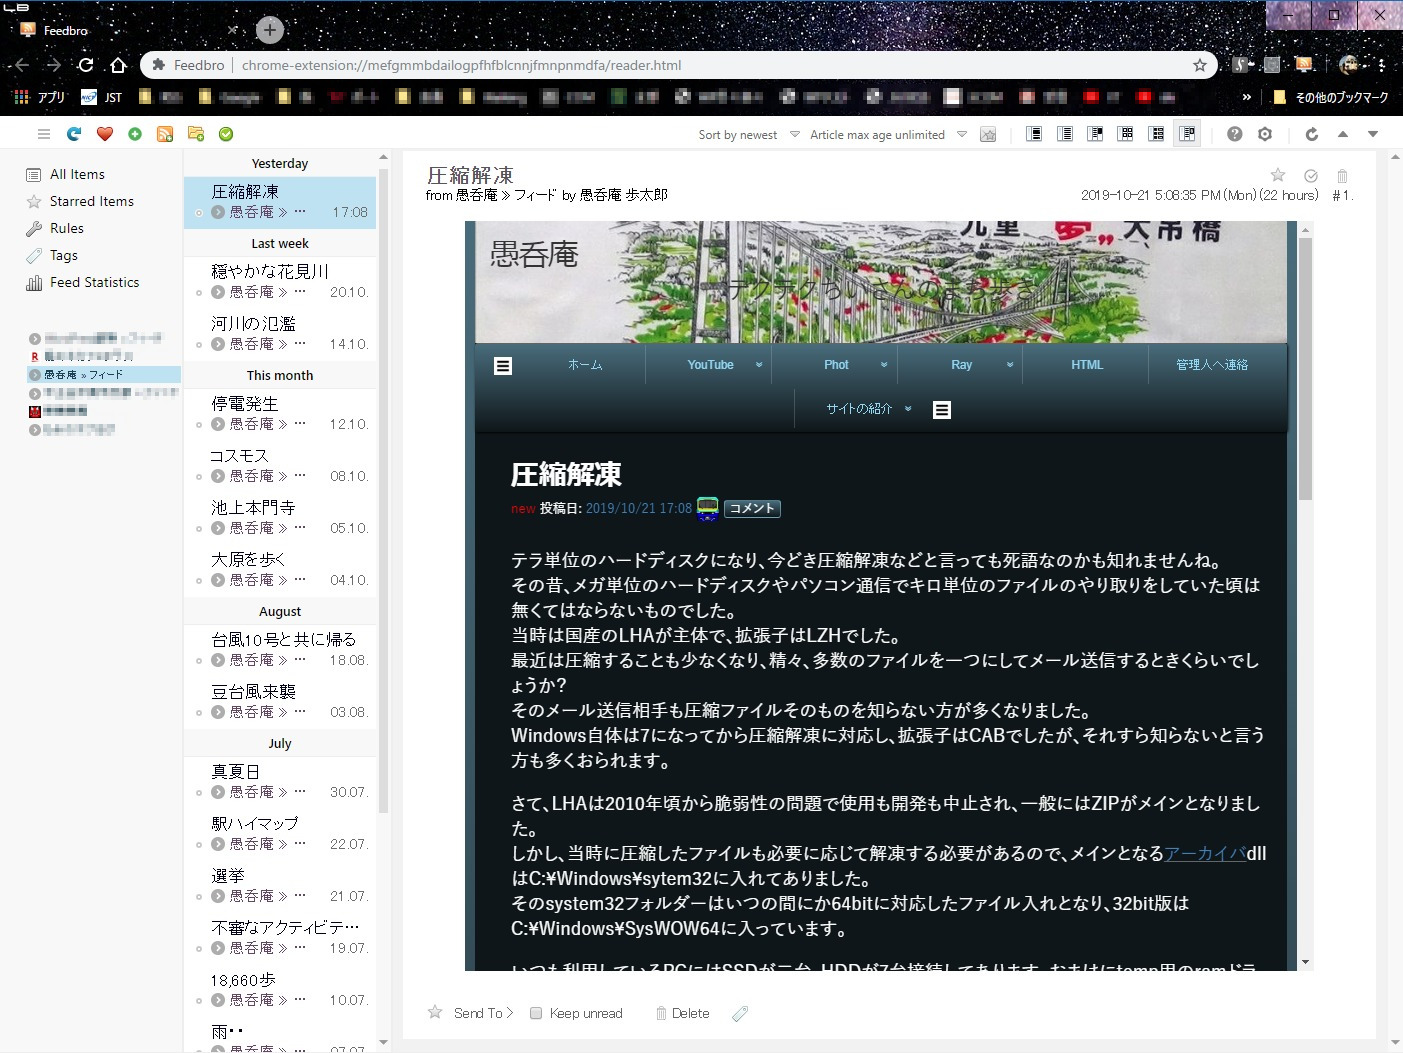The height and width of the screenshot is (1053, 1403).
Task: Click the green checkmark mark-all-read icon
Action: click(226, 134)
